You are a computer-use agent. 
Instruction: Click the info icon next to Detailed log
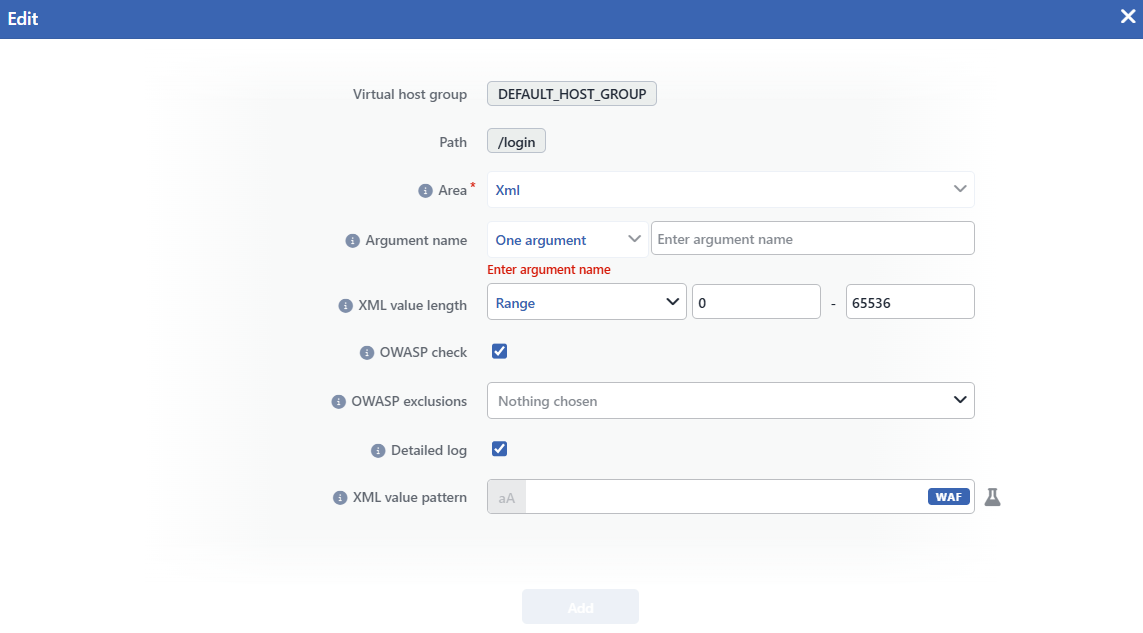click(378, 451)
